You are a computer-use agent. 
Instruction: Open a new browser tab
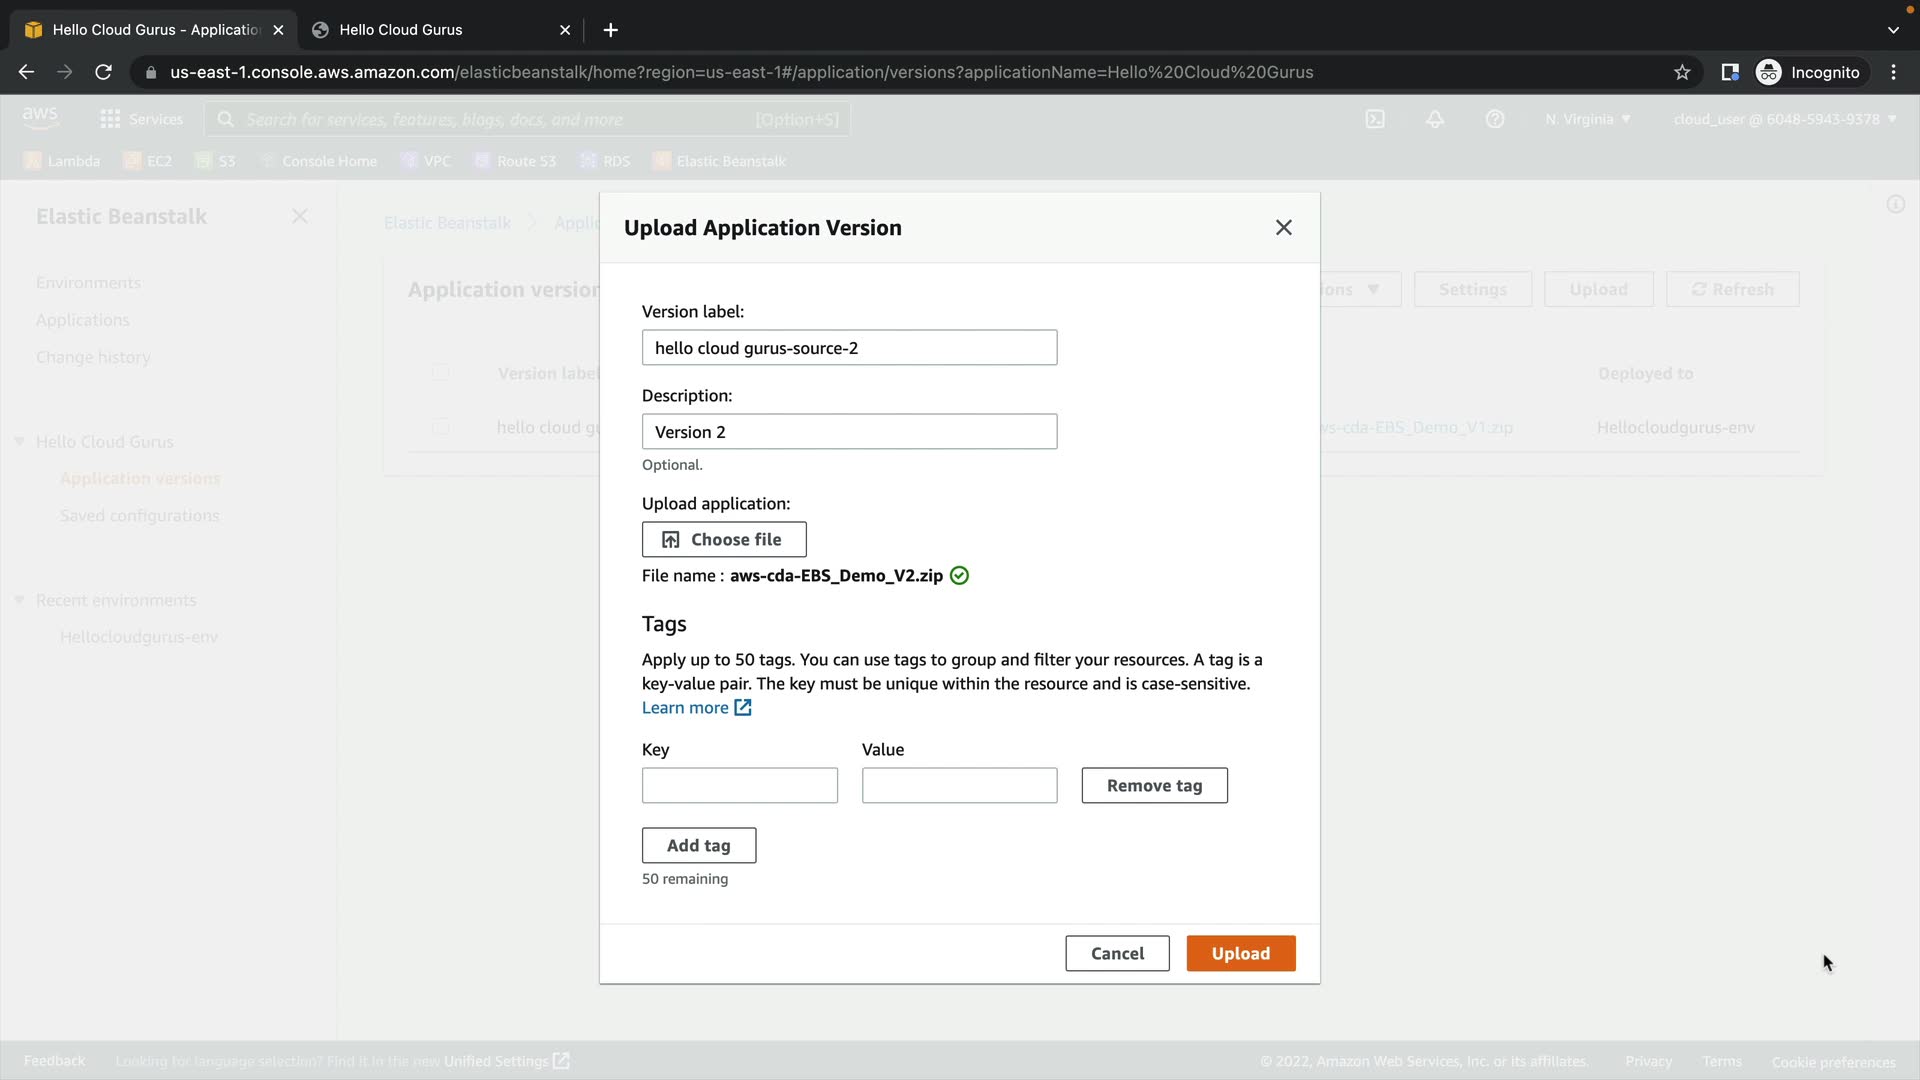[610, 30]
